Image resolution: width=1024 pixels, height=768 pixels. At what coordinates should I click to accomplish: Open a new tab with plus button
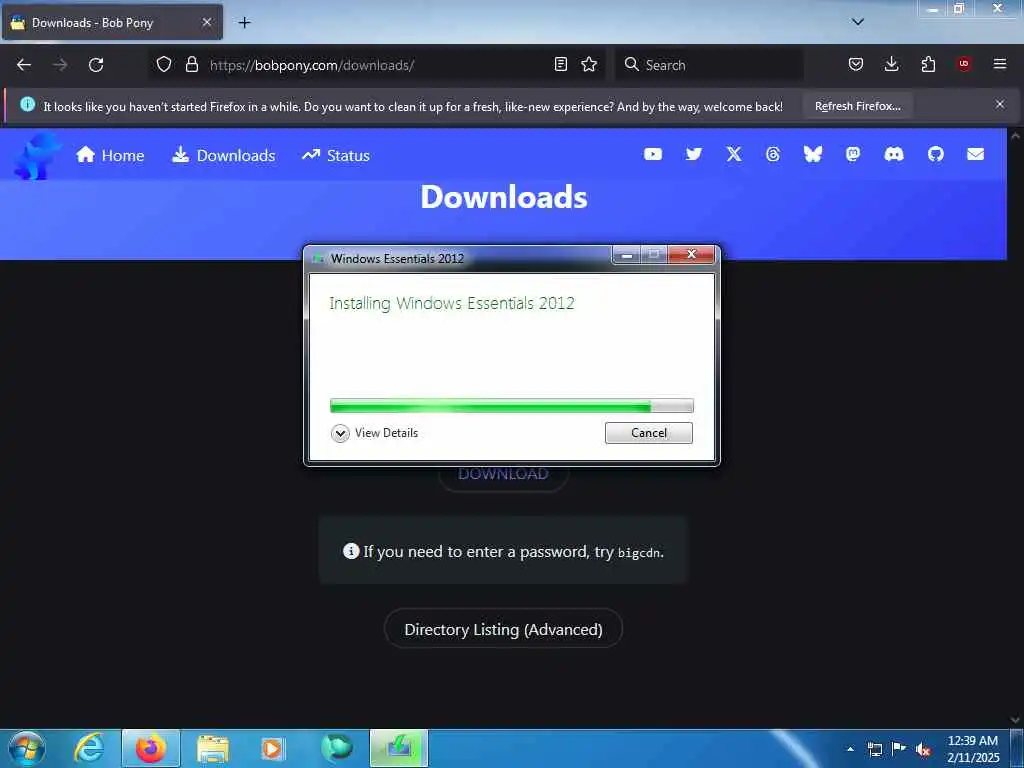click(x=244, y=23)
